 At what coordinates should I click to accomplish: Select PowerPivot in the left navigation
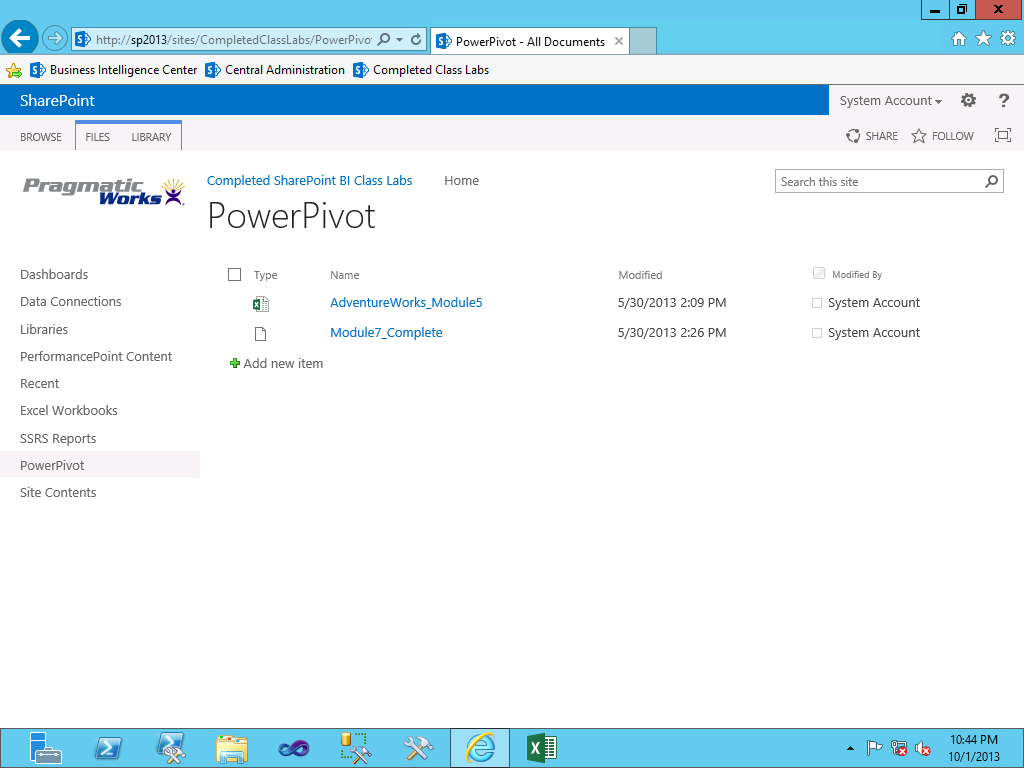click(52, 465)
